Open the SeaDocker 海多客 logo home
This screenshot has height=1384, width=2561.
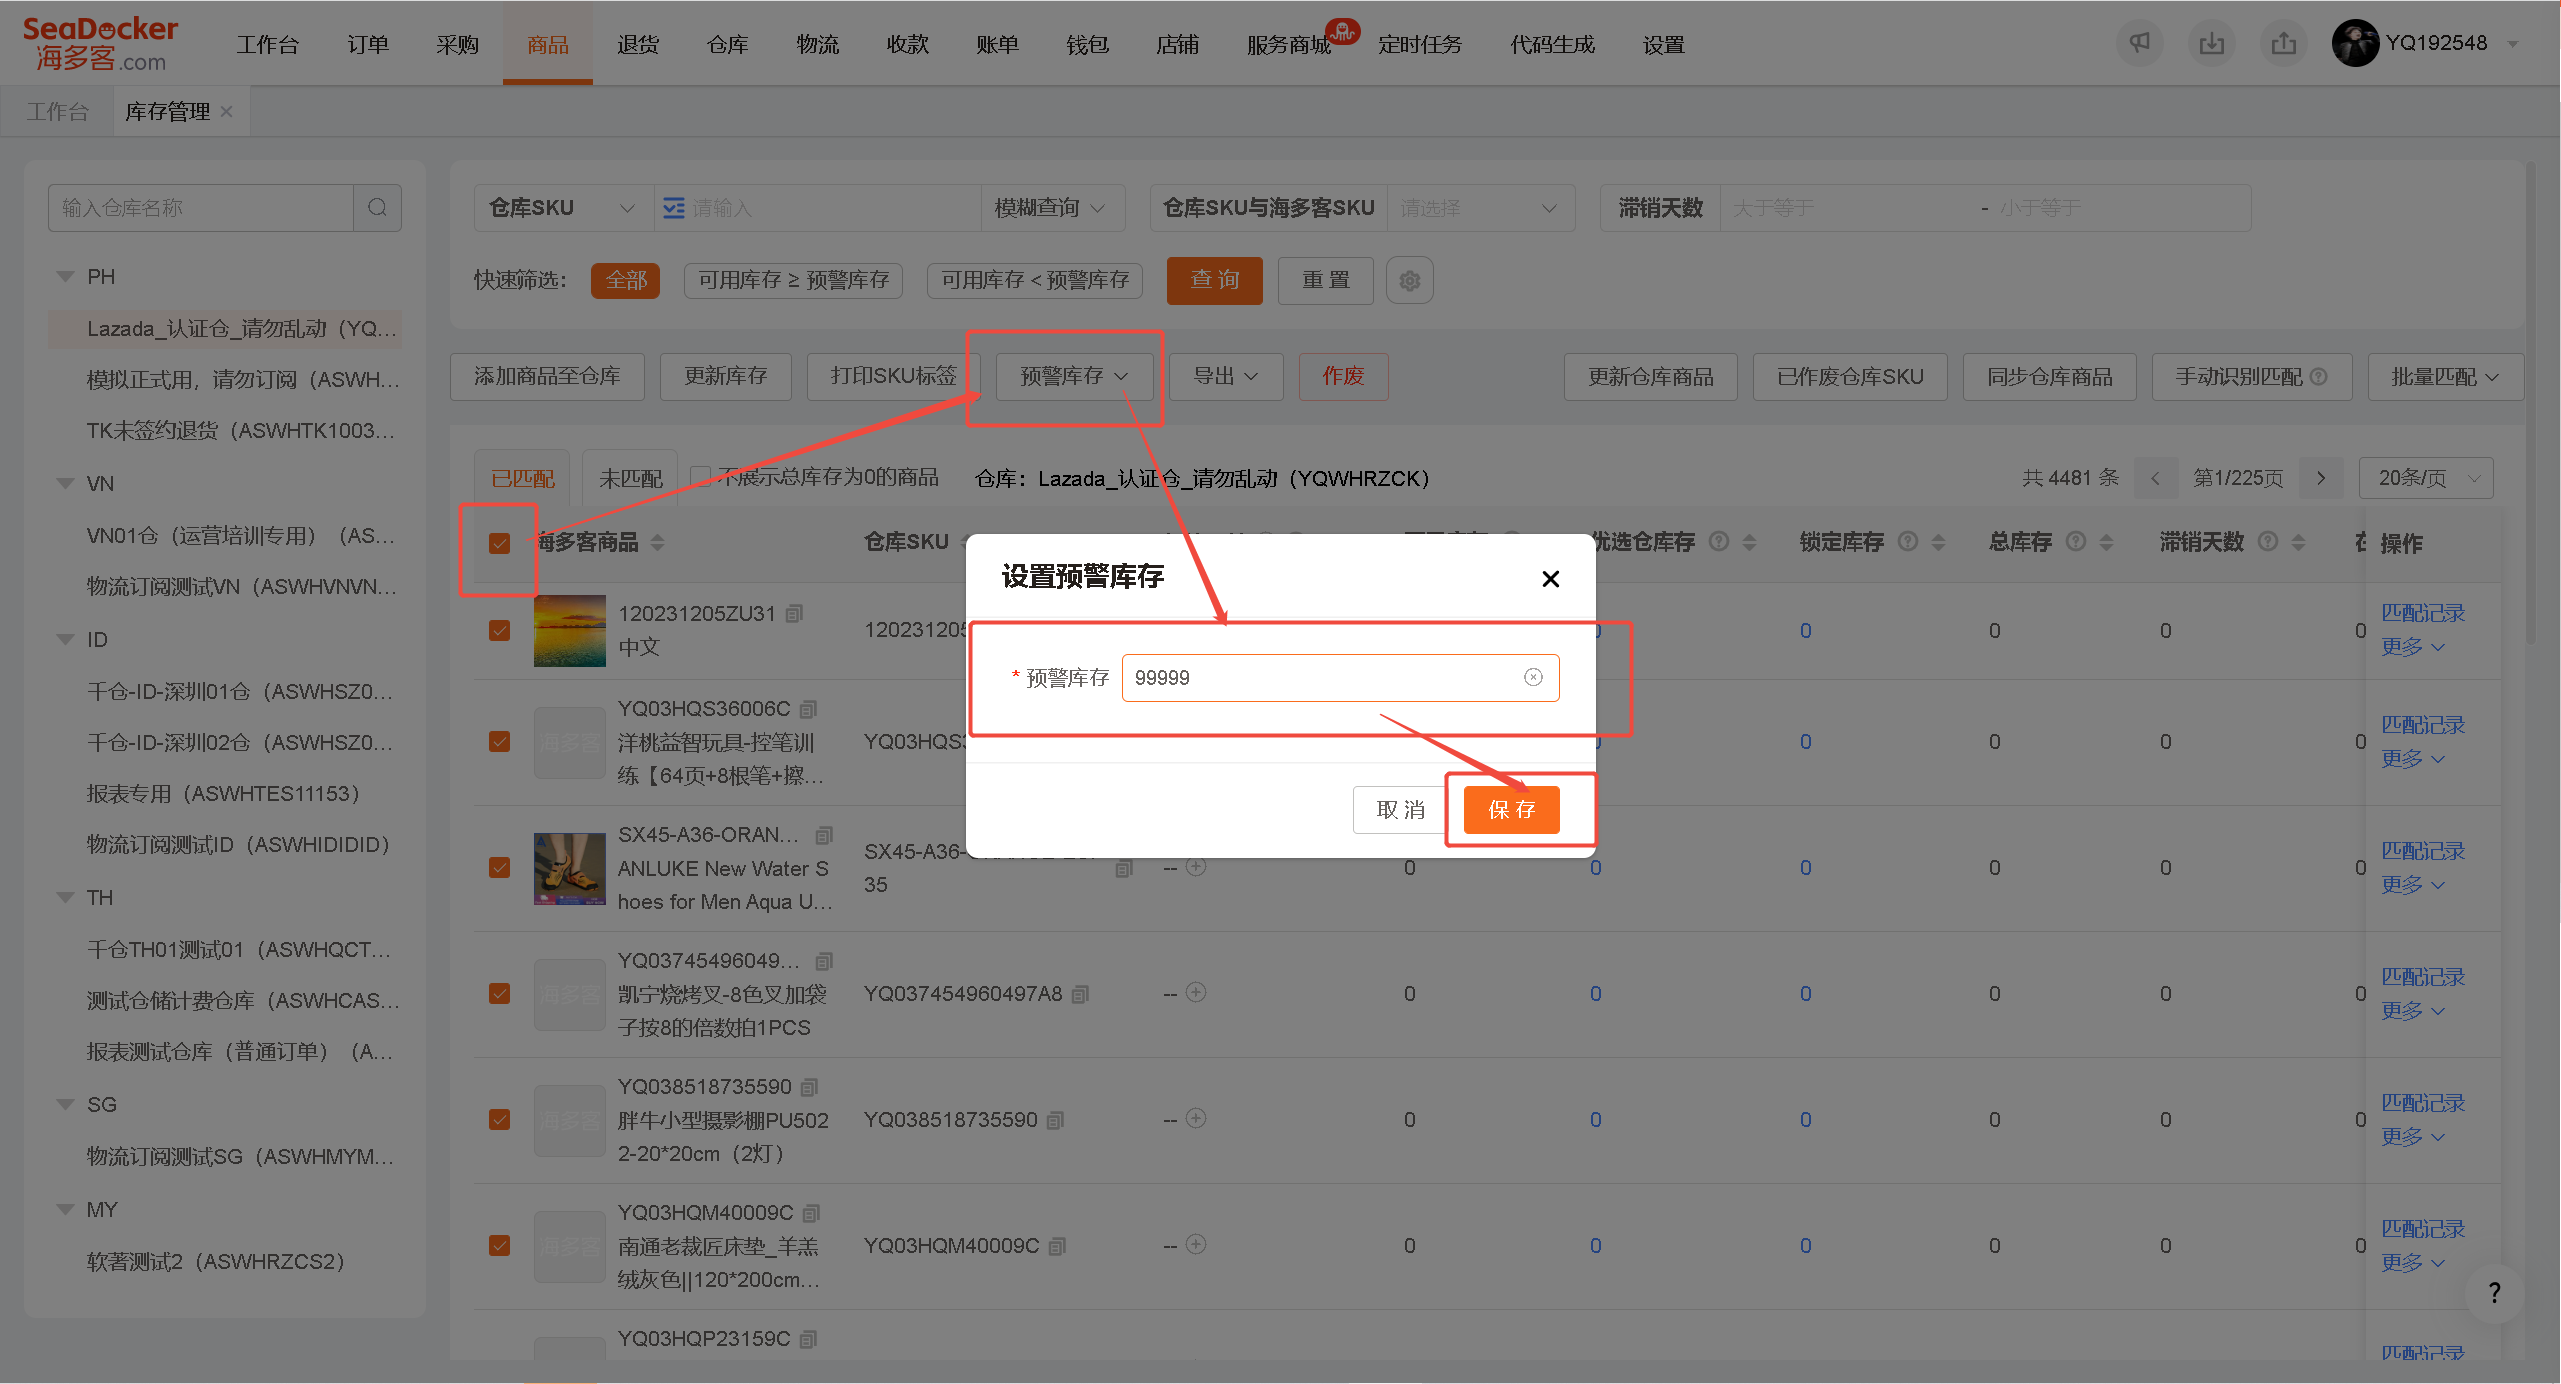tap(101, 43)
